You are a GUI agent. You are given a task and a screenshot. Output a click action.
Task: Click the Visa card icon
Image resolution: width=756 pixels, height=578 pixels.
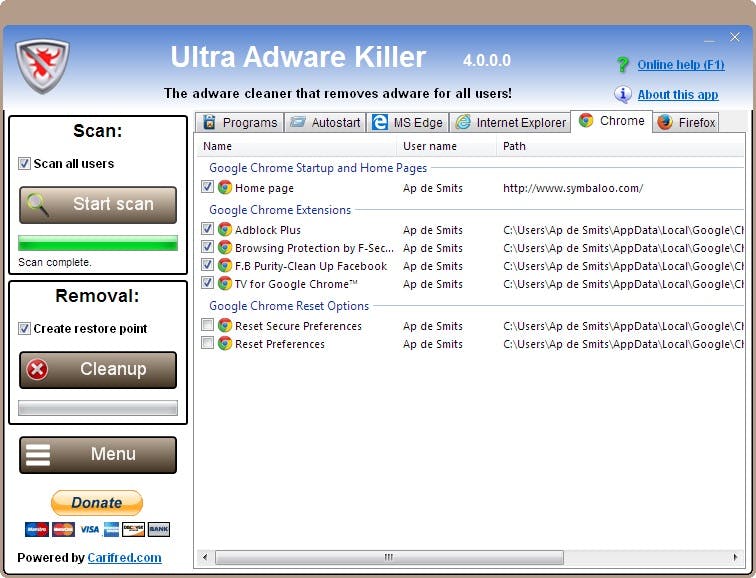pos(90,529)
